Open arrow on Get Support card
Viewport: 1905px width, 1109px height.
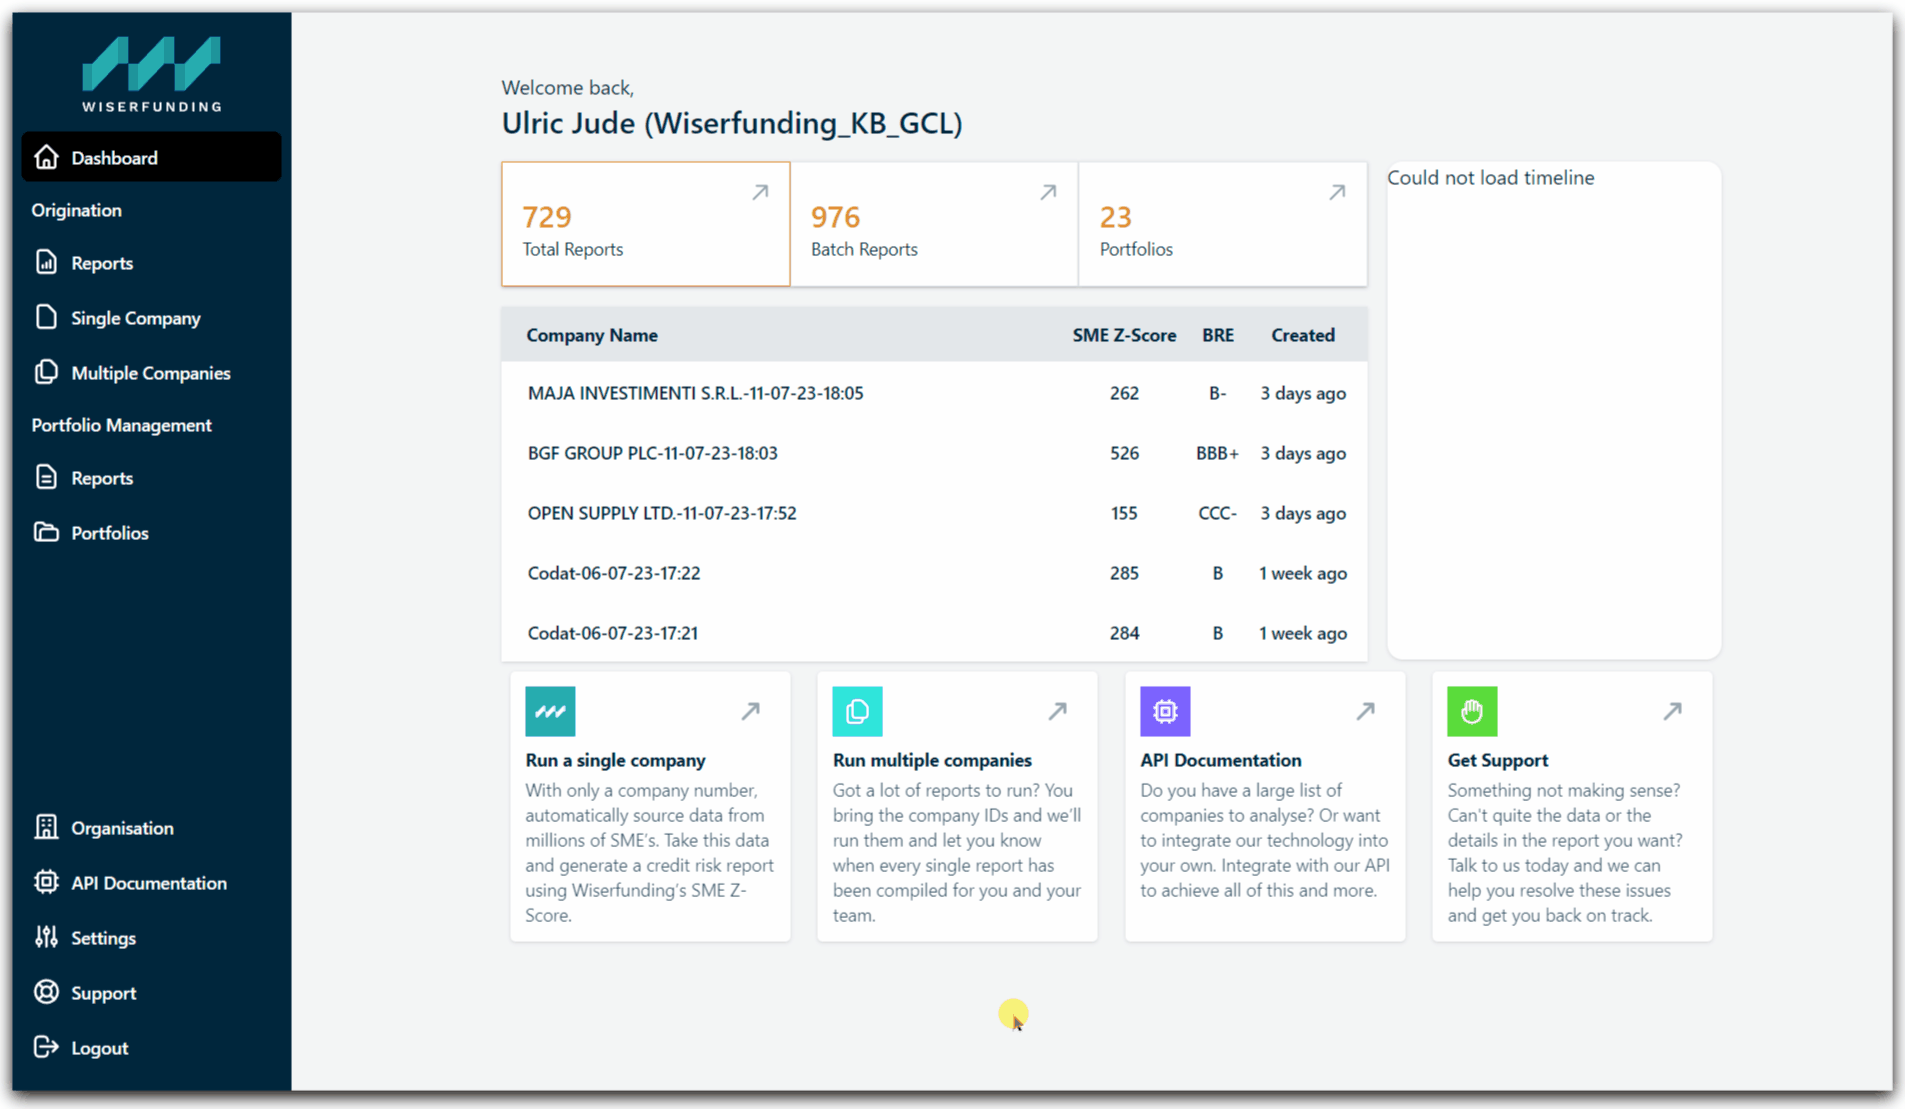(1672, 711)
